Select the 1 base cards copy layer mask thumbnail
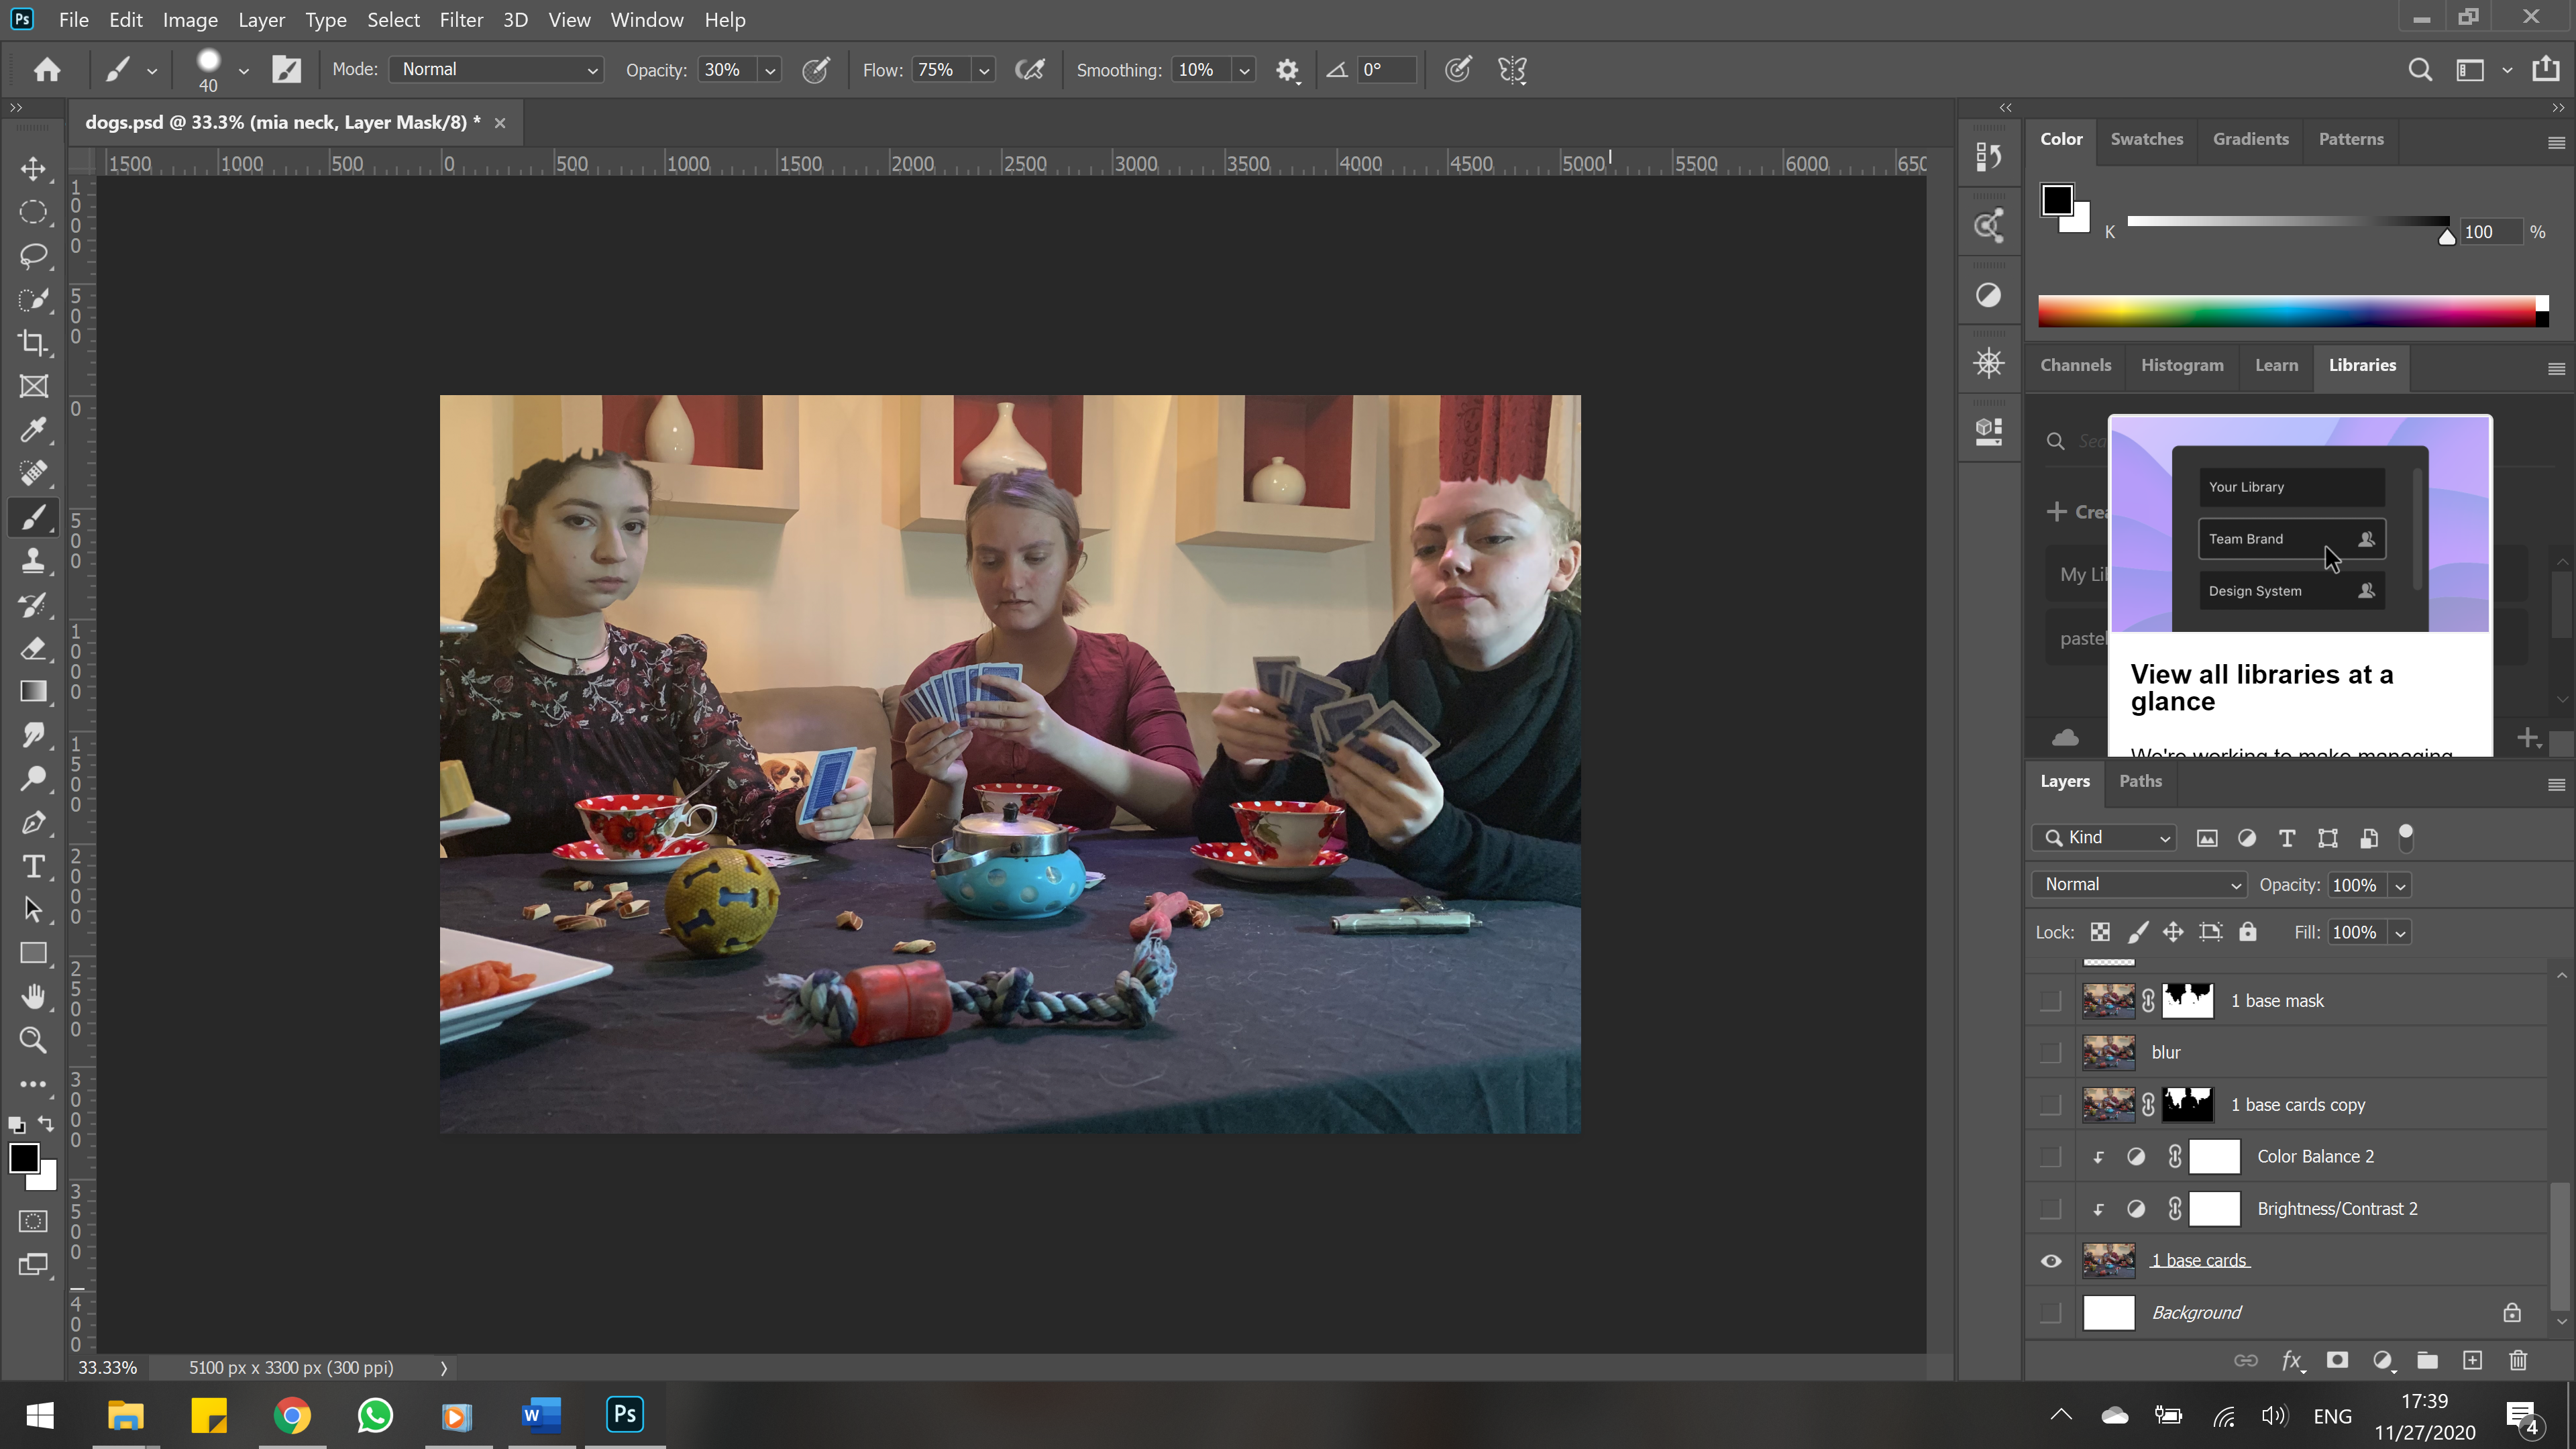This screenshot has width=2576, height=1449. pyautogui.click(x=2187, y=1105)
